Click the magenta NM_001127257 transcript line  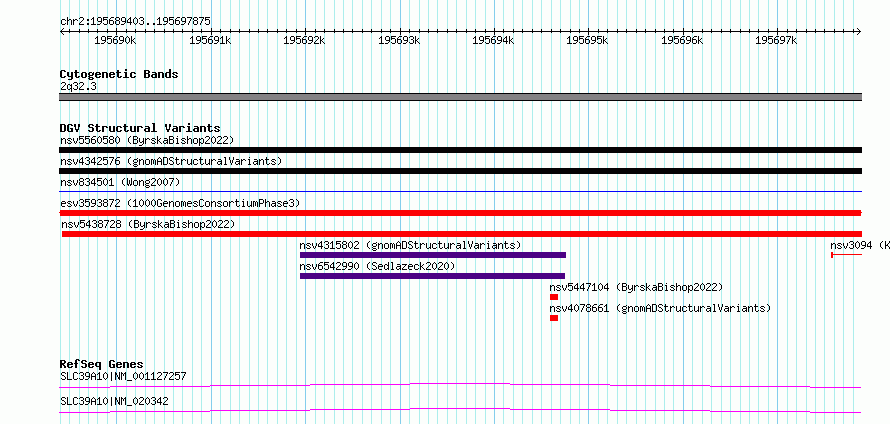click(x=460, y=385)
